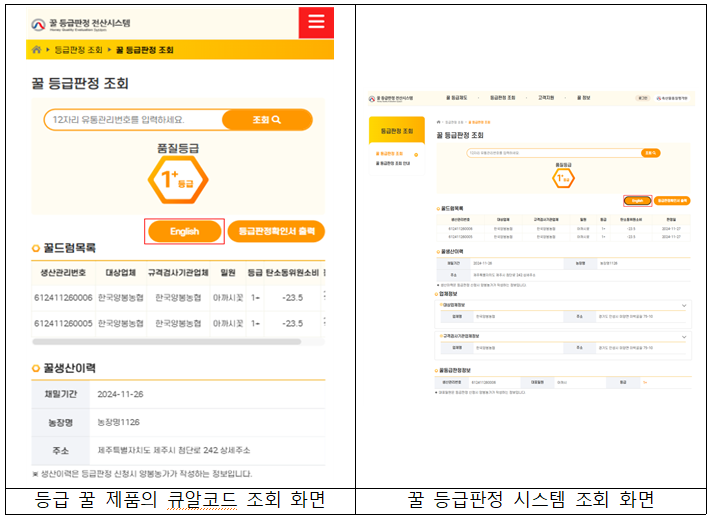Expand the 규격검사기관업체정보 section chevron
Viewport: 713px width, 520px height.
684,336
